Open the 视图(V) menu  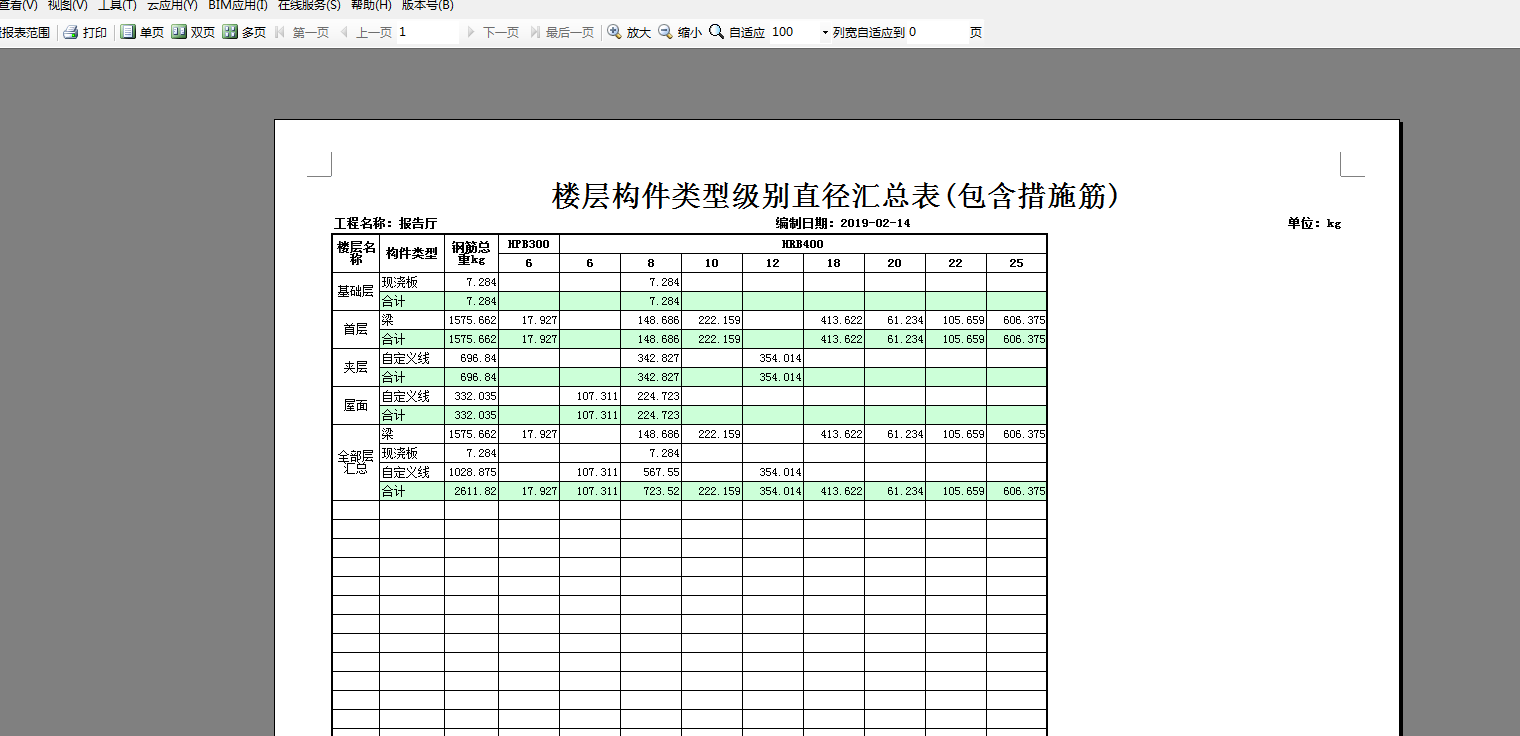(x=67, y=5)
